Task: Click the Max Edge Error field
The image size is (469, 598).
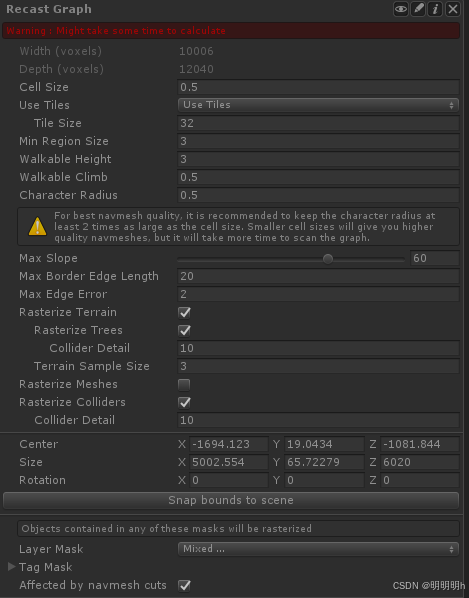Action: [x=318, y=294]
